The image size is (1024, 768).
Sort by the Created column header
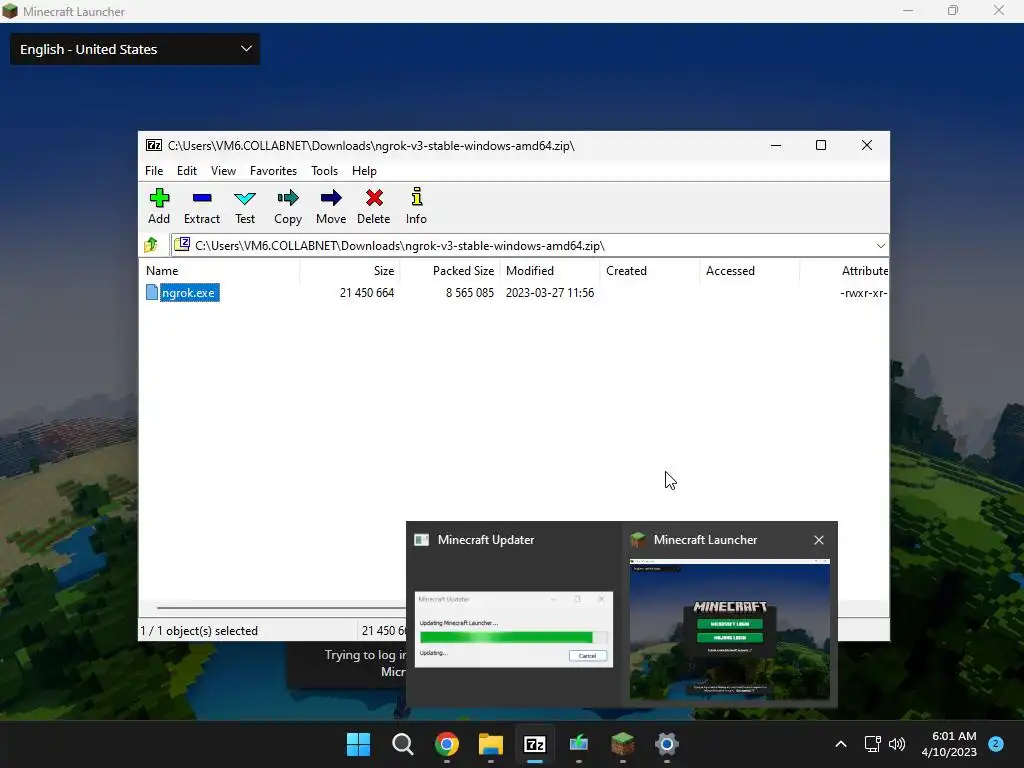click(650, 271)
